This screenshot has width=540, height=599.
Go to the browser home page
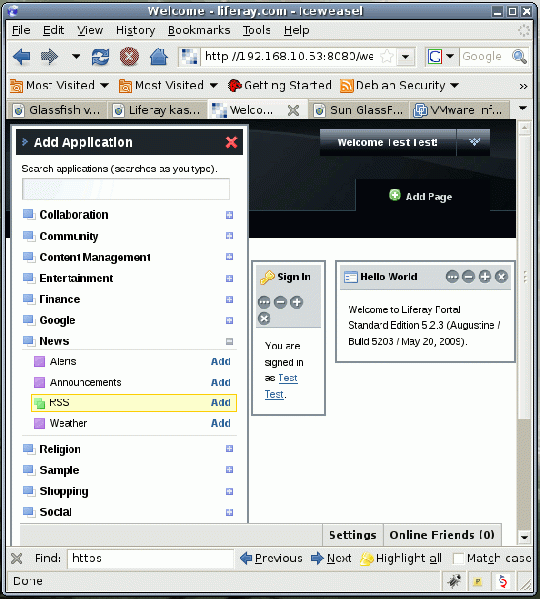158,57
